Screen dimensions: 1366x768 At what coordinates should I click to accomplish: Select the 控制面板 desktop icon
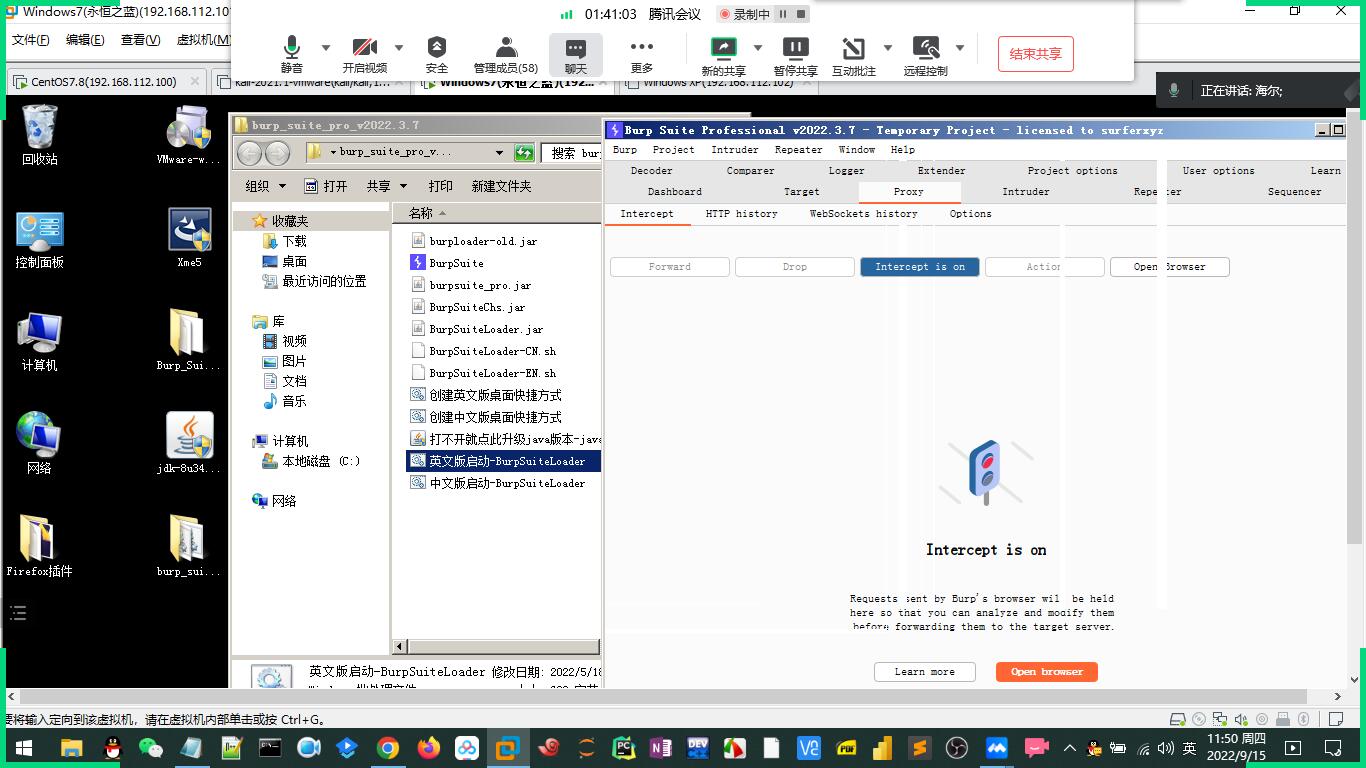(x=40, y=240)
